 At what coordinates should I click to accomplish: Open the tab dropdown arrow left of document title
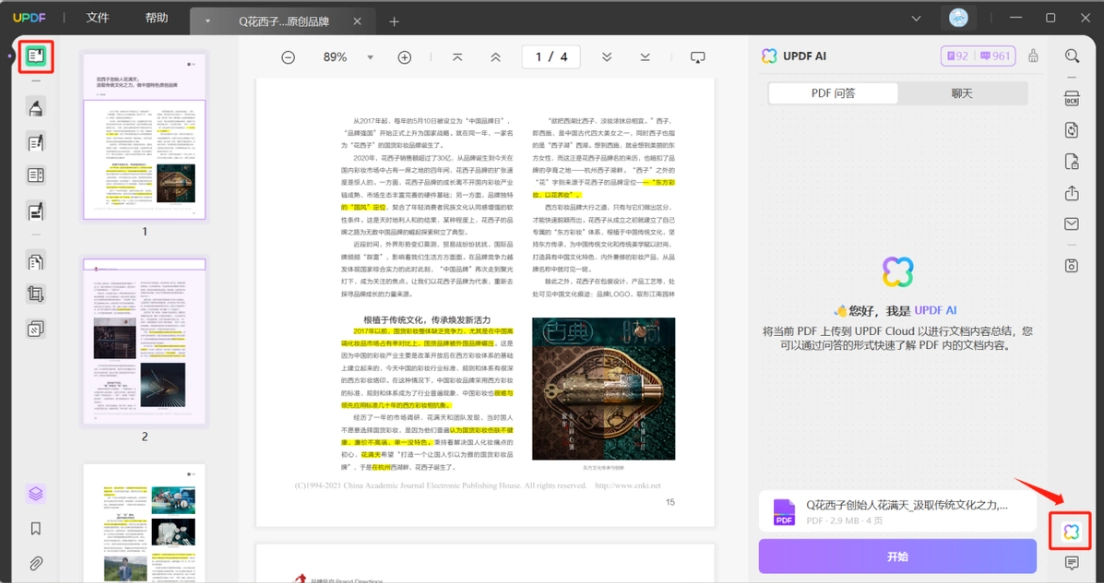click(x=208, y=21)
